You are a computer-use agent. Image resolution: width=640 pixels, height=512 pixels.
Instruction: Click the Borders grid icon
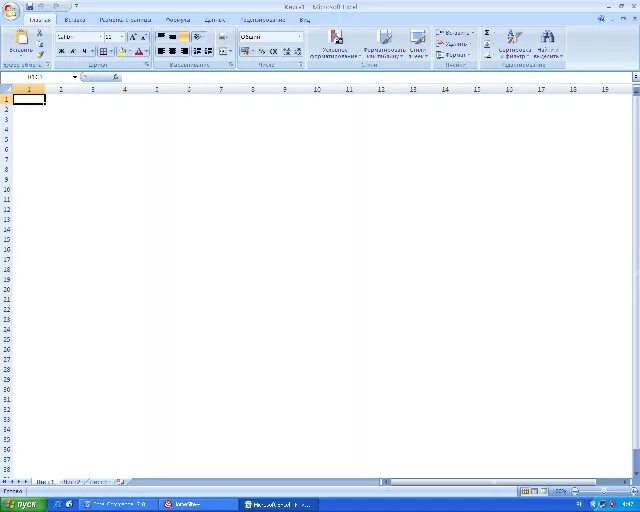coord(103,51)
